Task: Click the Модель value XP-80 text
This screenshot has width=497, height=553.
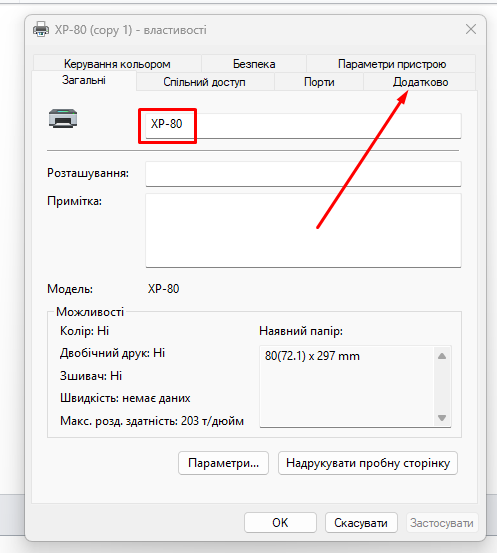Action: pos(163,289)
